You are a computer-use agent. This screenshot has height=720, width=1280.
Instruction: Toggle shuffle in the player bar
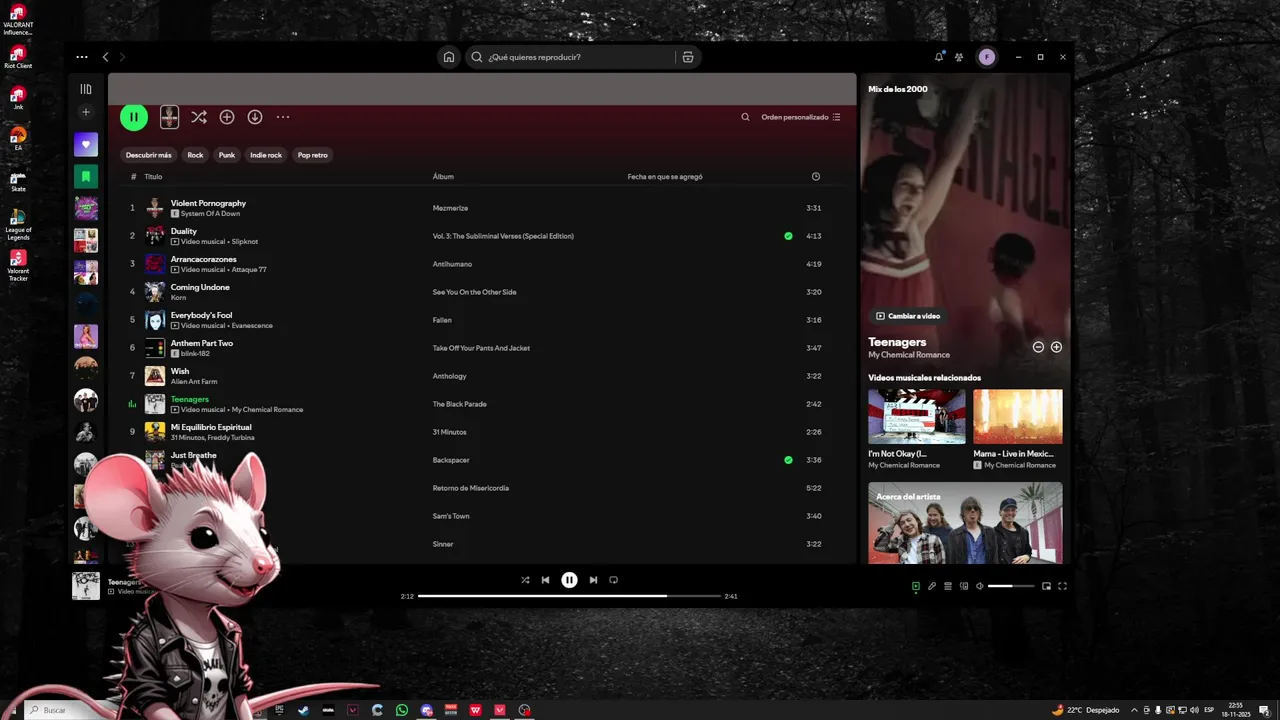525,580
